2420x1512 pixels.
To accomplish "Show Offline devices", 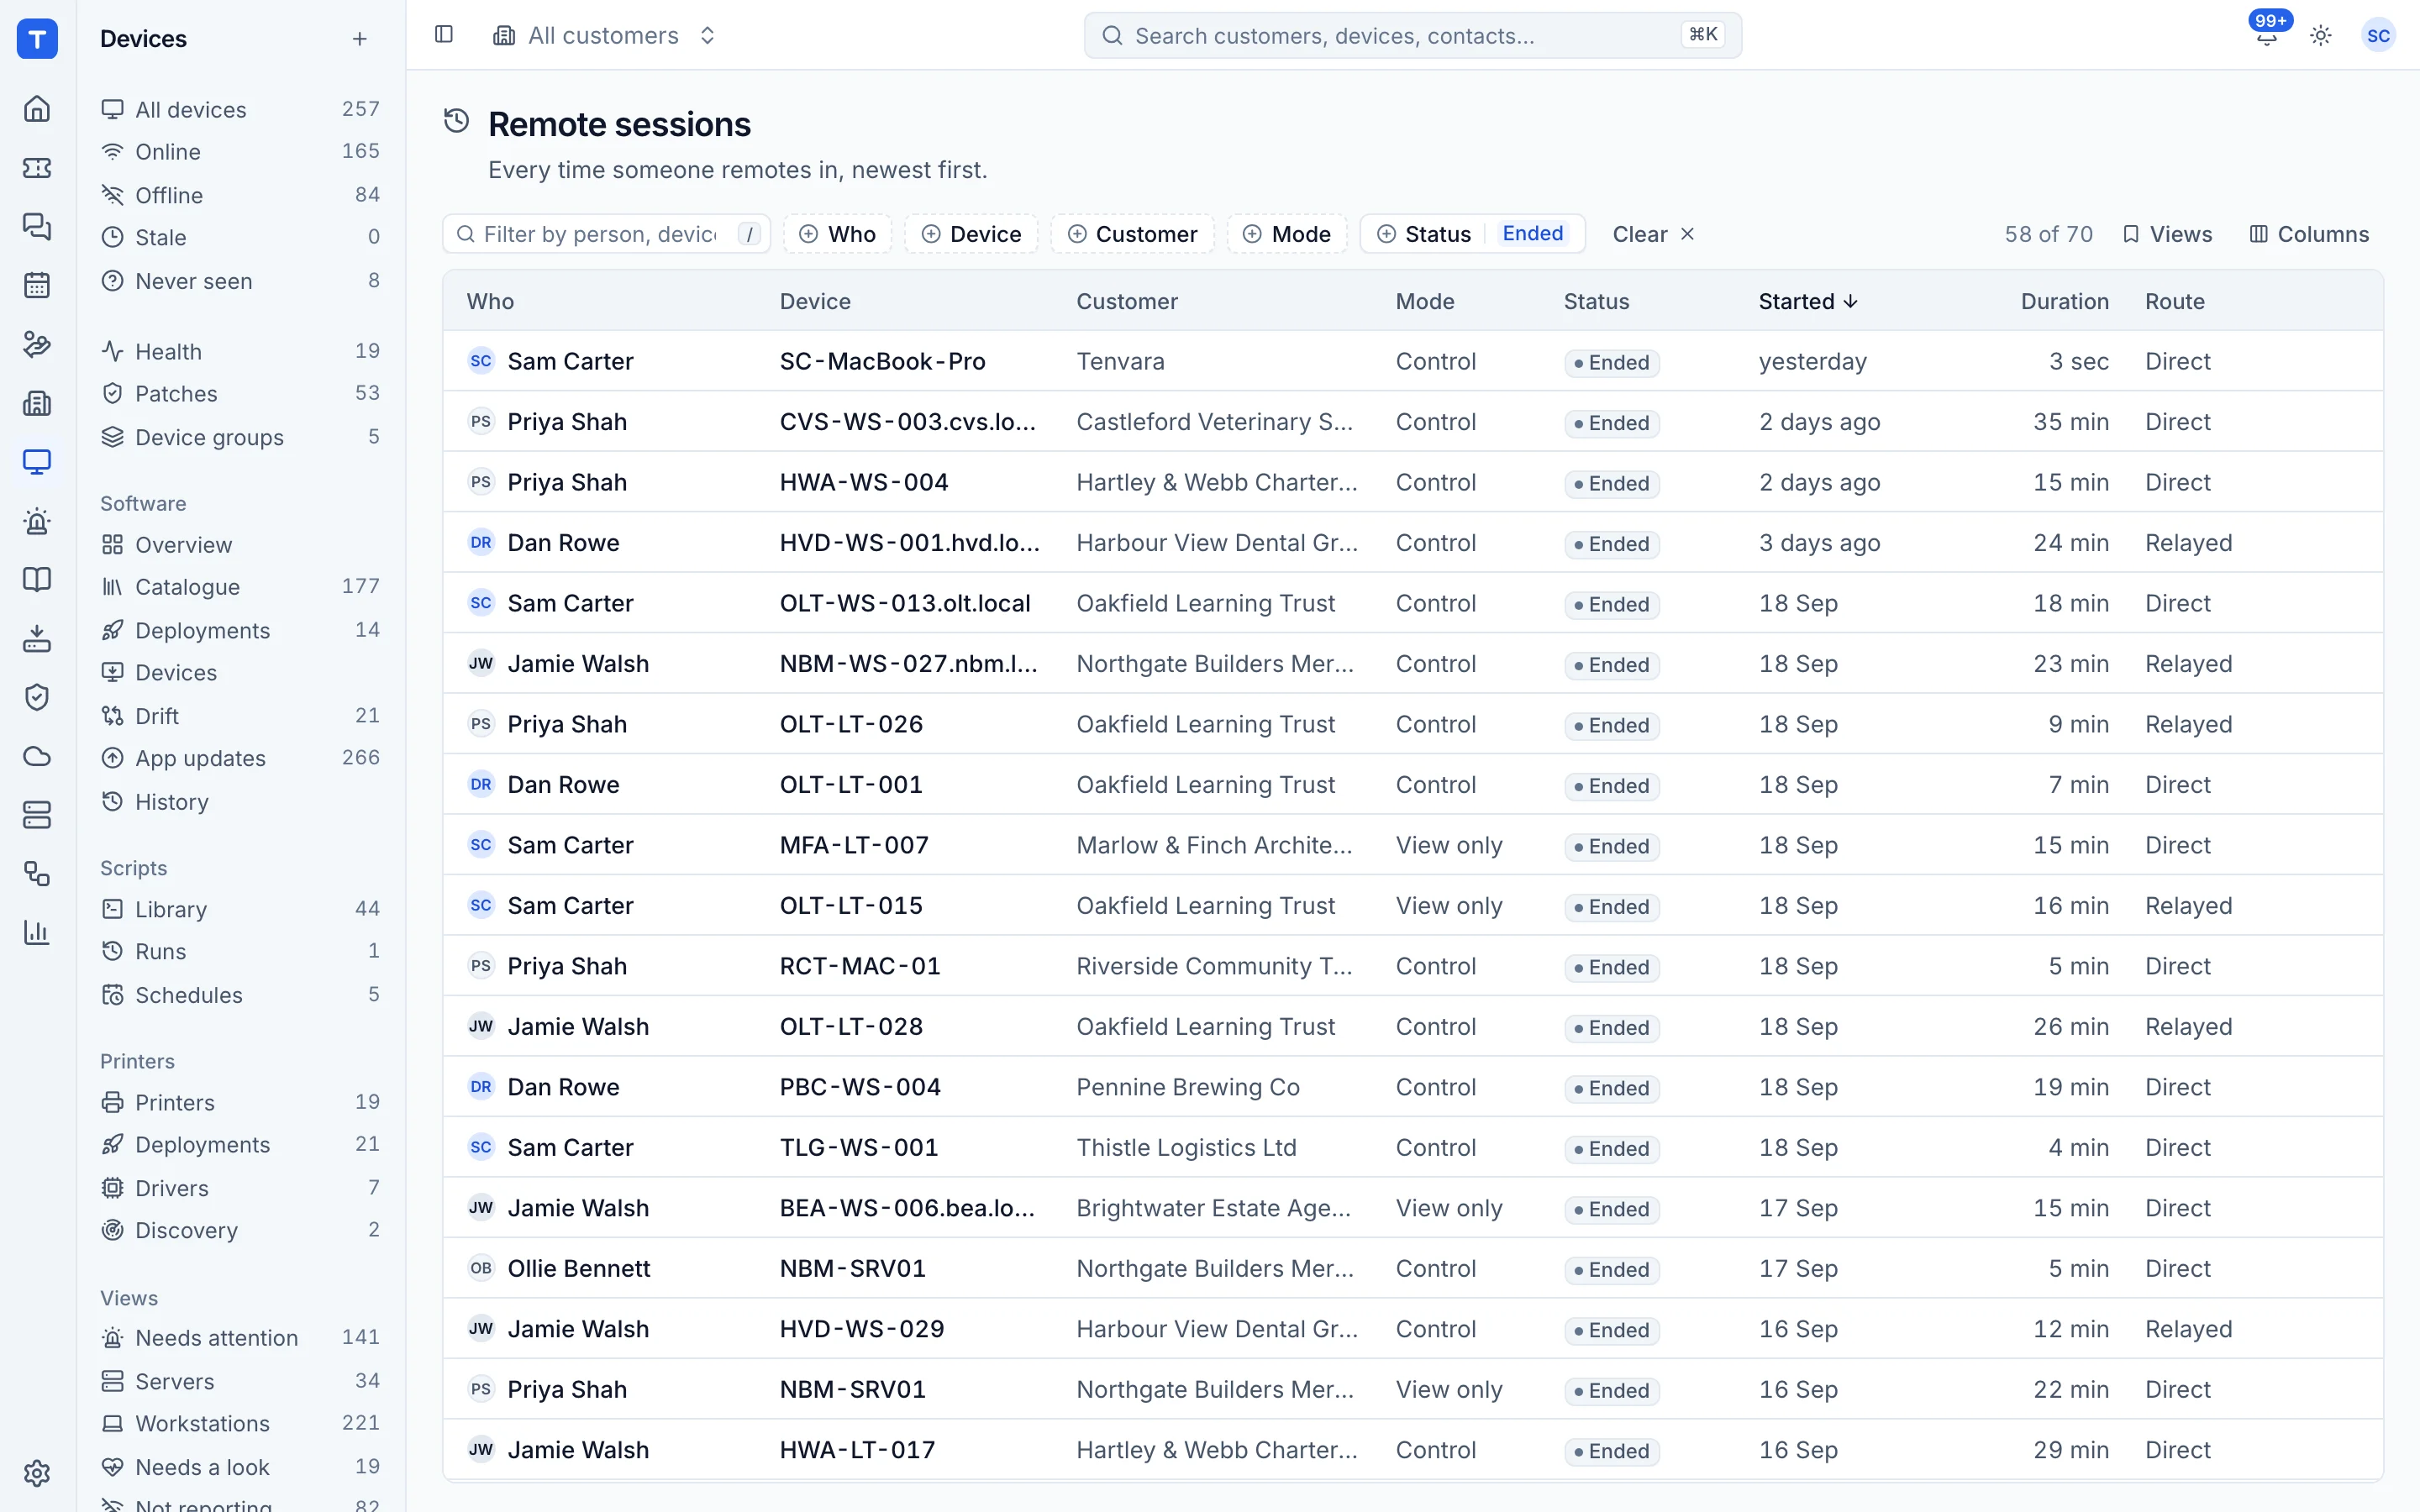I will coord(240,195).
